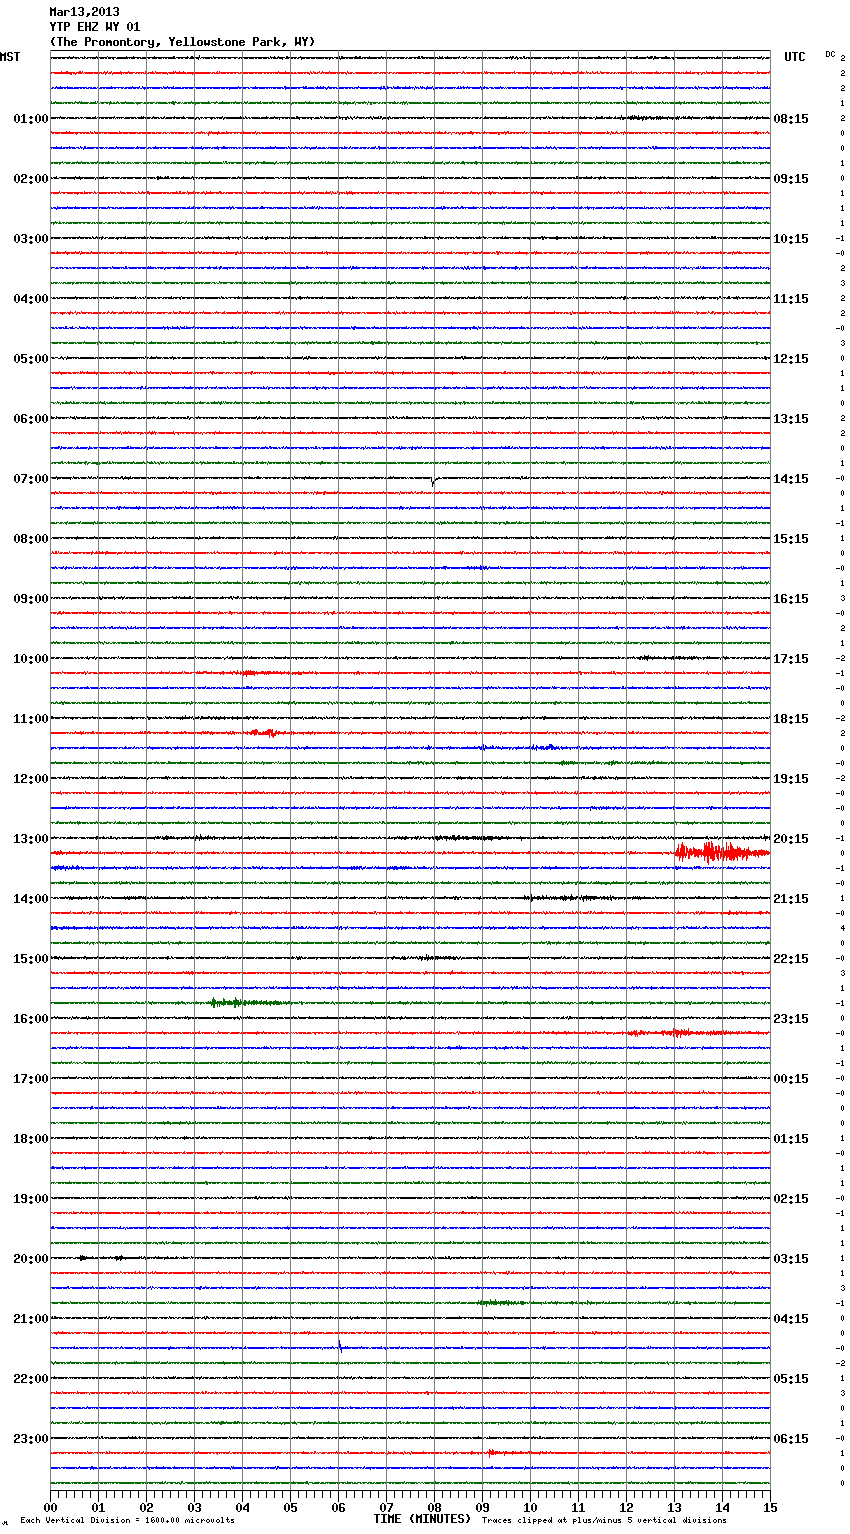Viewport: 850px width, 1534px height.
Task: Click '(The Promontory, Yellowstone Park, WY)' title
Action: (182, 42)
